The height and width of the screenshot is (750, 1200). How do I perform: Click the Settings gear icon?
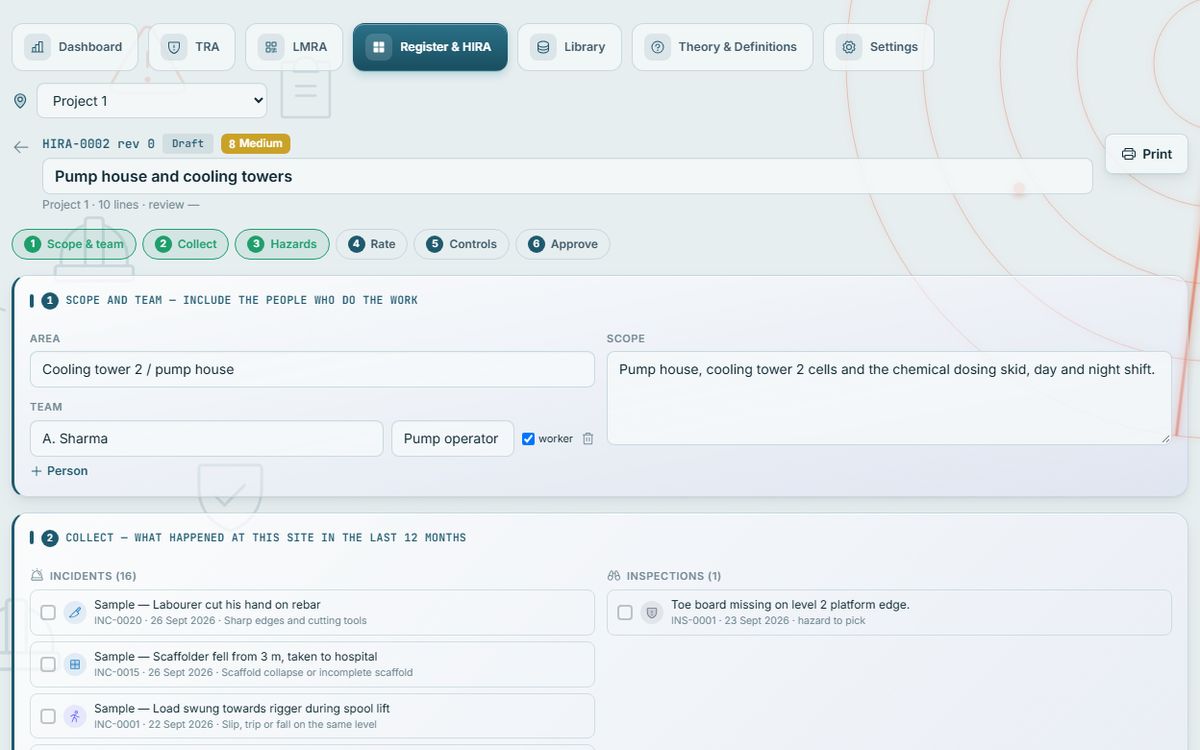pyautogui.click(x=849, y=47)
